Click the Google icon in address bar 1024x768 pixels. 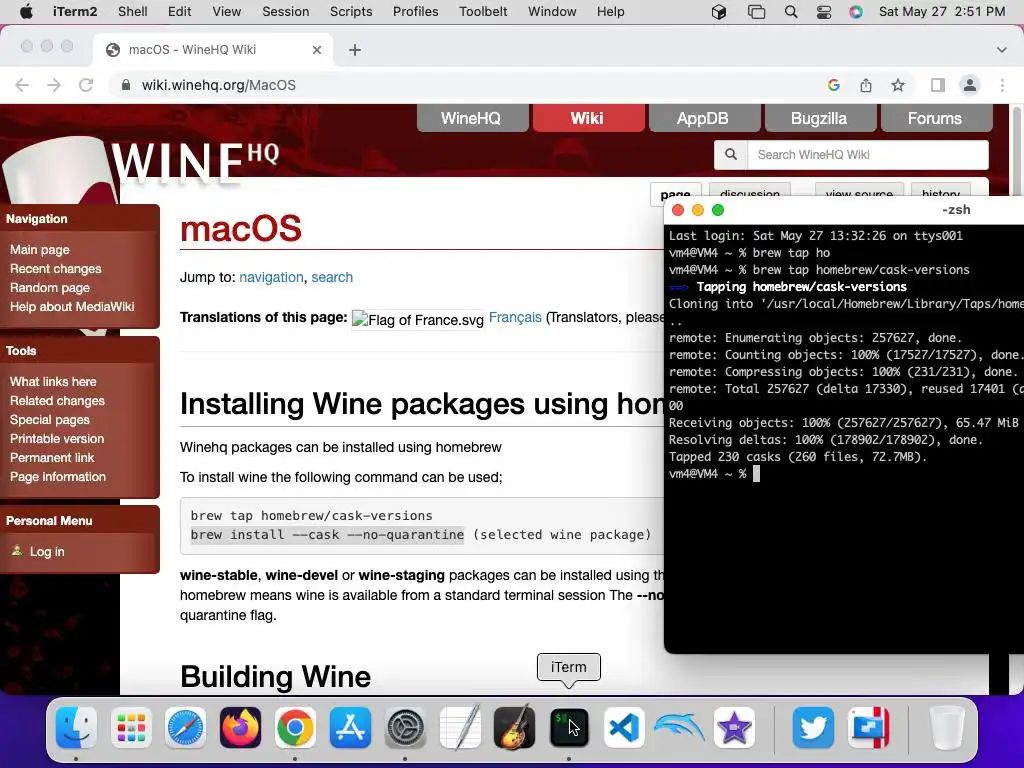pyautogui.click(x=833, y=85)
